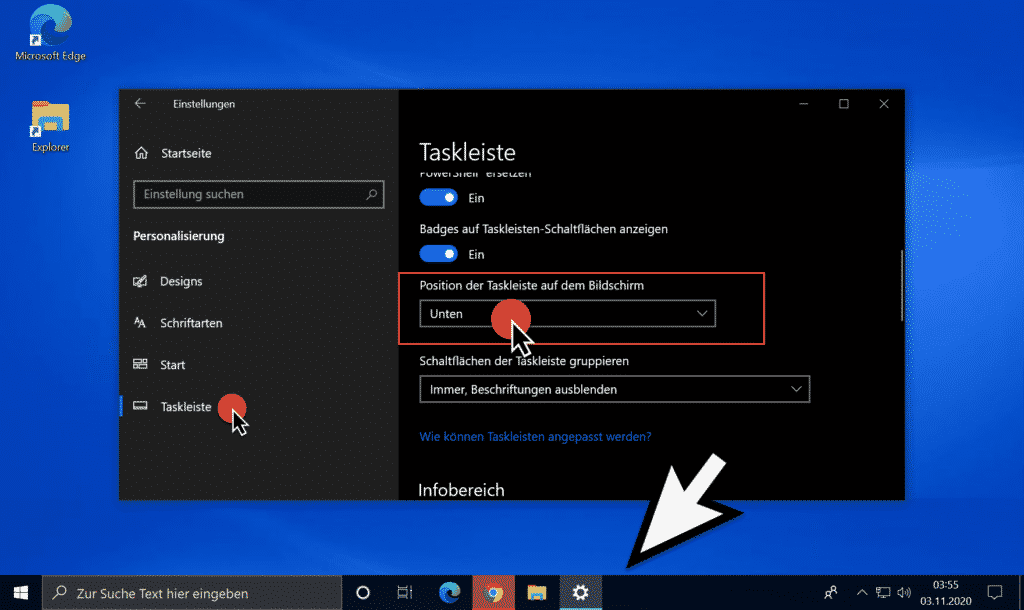Toggle Badges auf Taskleisten-Schaltflächen switch
Screen dimensions: 1024x610
coord(438,254)
